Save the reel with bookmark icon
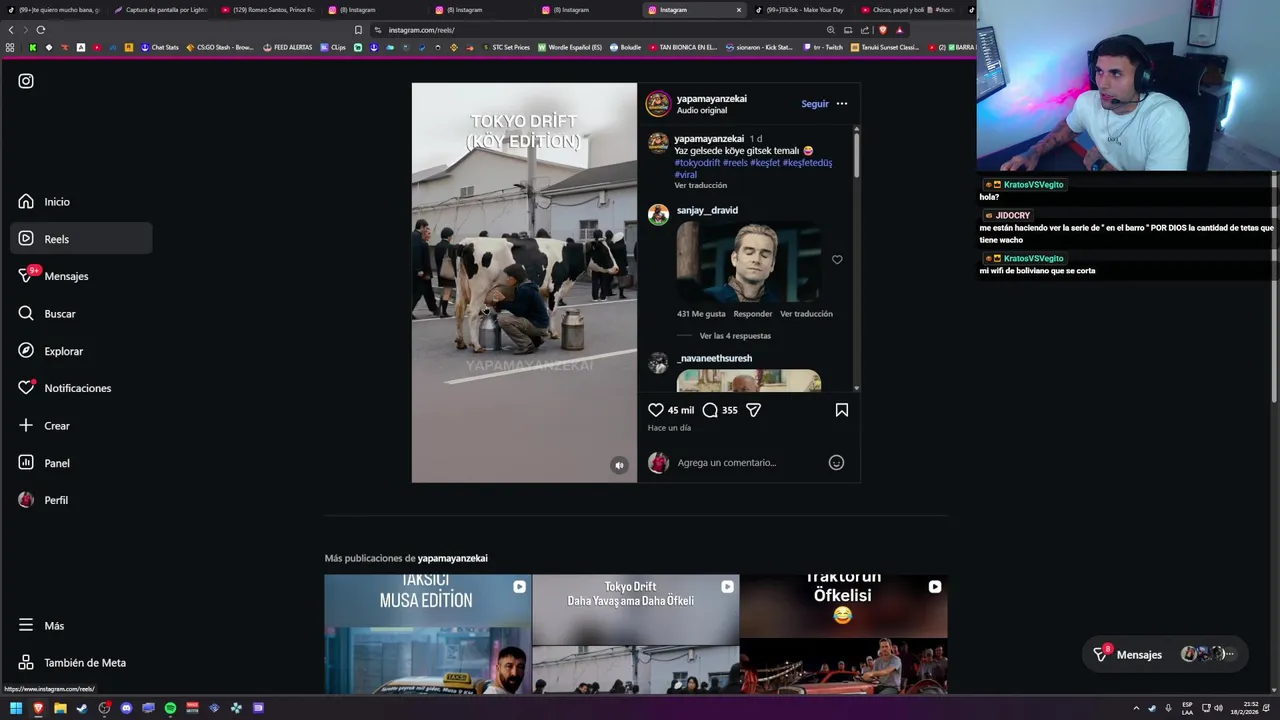The image size is (1280, 720). pos(842,410)
